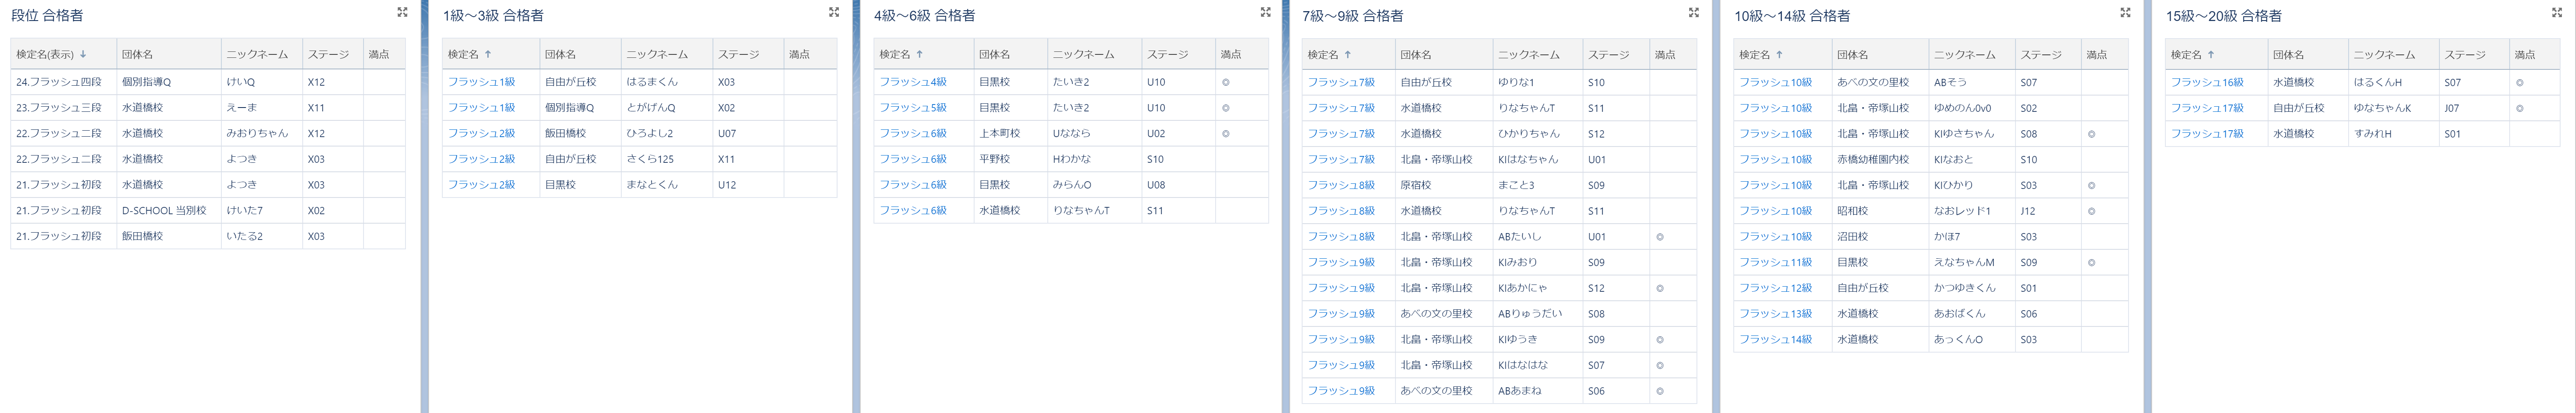Open フラッシュ1級 link for はるまくん

(x=481, y=82)
